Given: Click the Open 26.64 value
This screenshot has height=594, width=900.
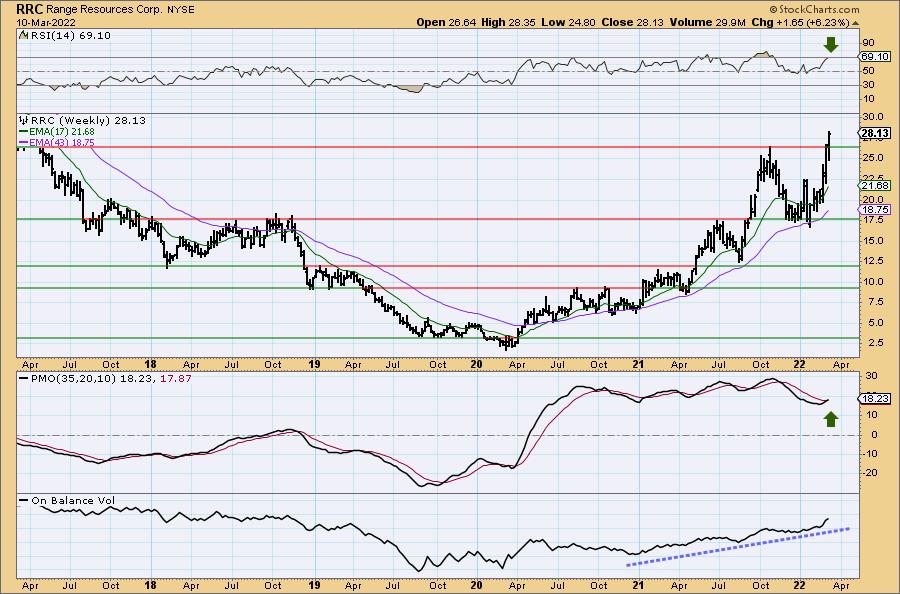Looking at the screenshot, I should pyautogui.click(x=448, y=22).
